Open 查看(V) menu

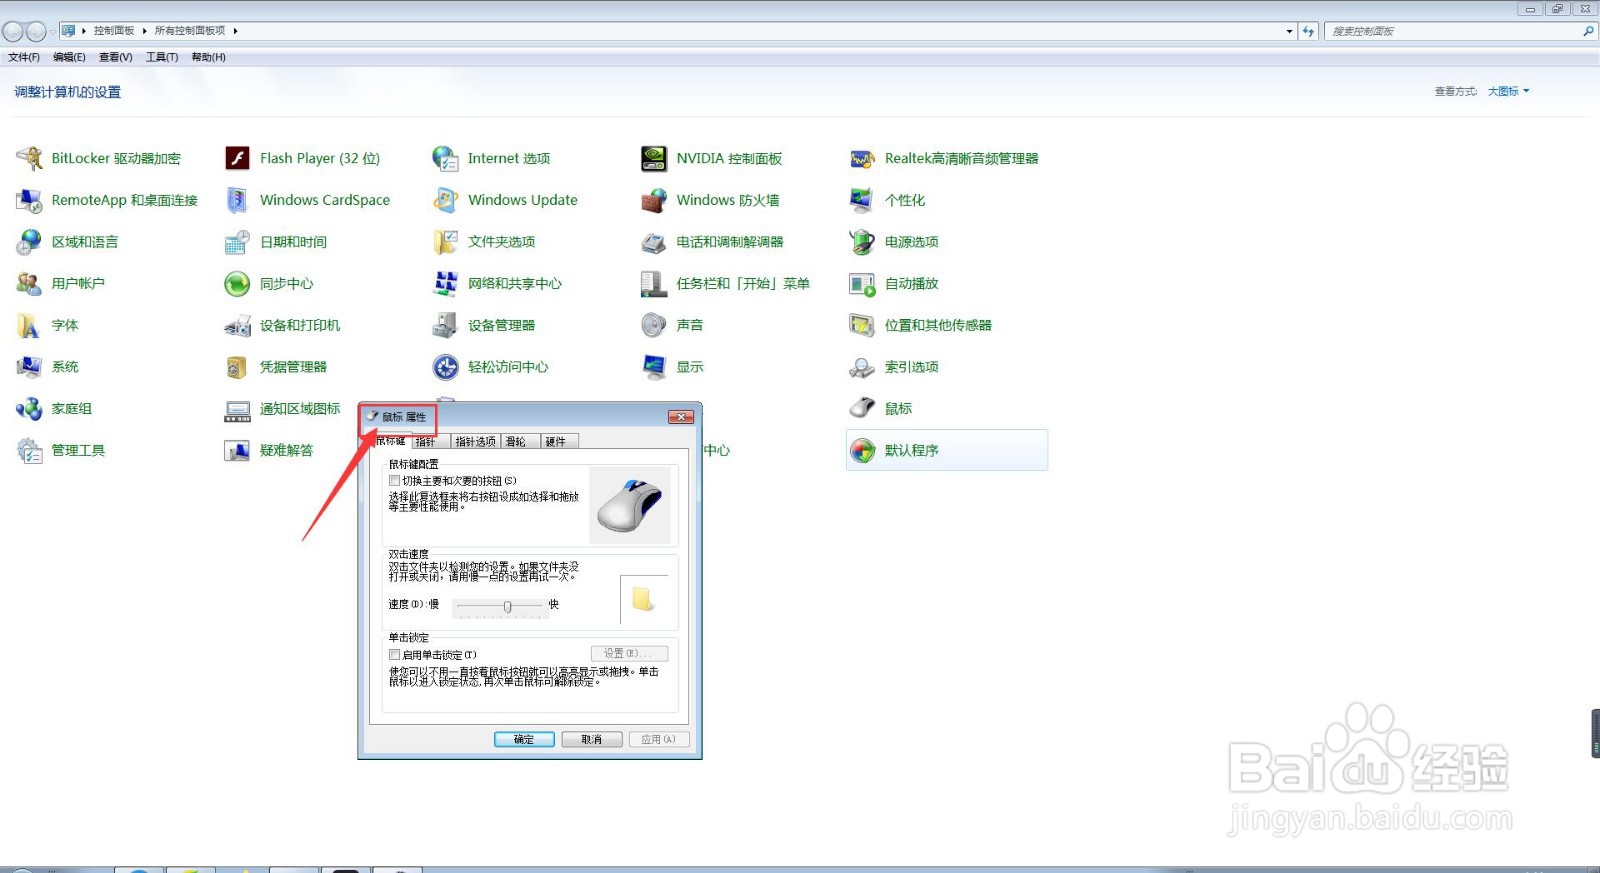click(116, 57)
